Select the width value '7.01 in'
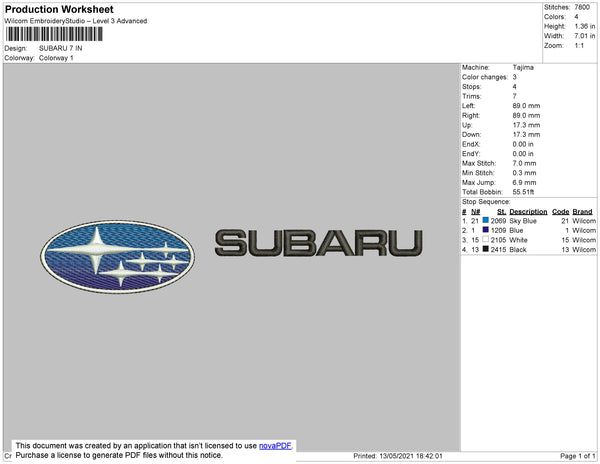The height and width of the screenshot is (464, 600). click(x=585, y=36)
